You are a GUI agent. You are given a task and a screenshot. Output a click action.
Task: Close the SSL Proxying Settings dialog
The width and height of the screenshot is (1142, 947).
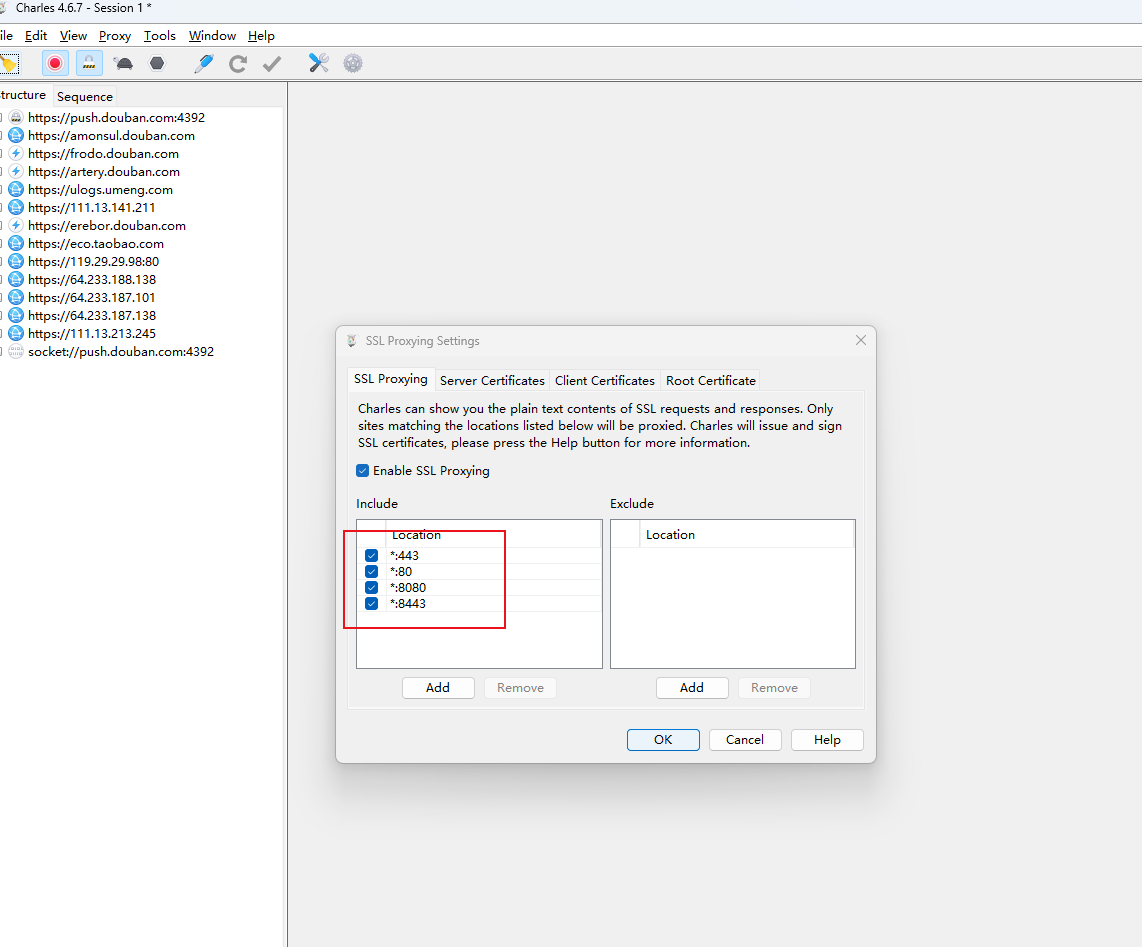coord(861,340)
